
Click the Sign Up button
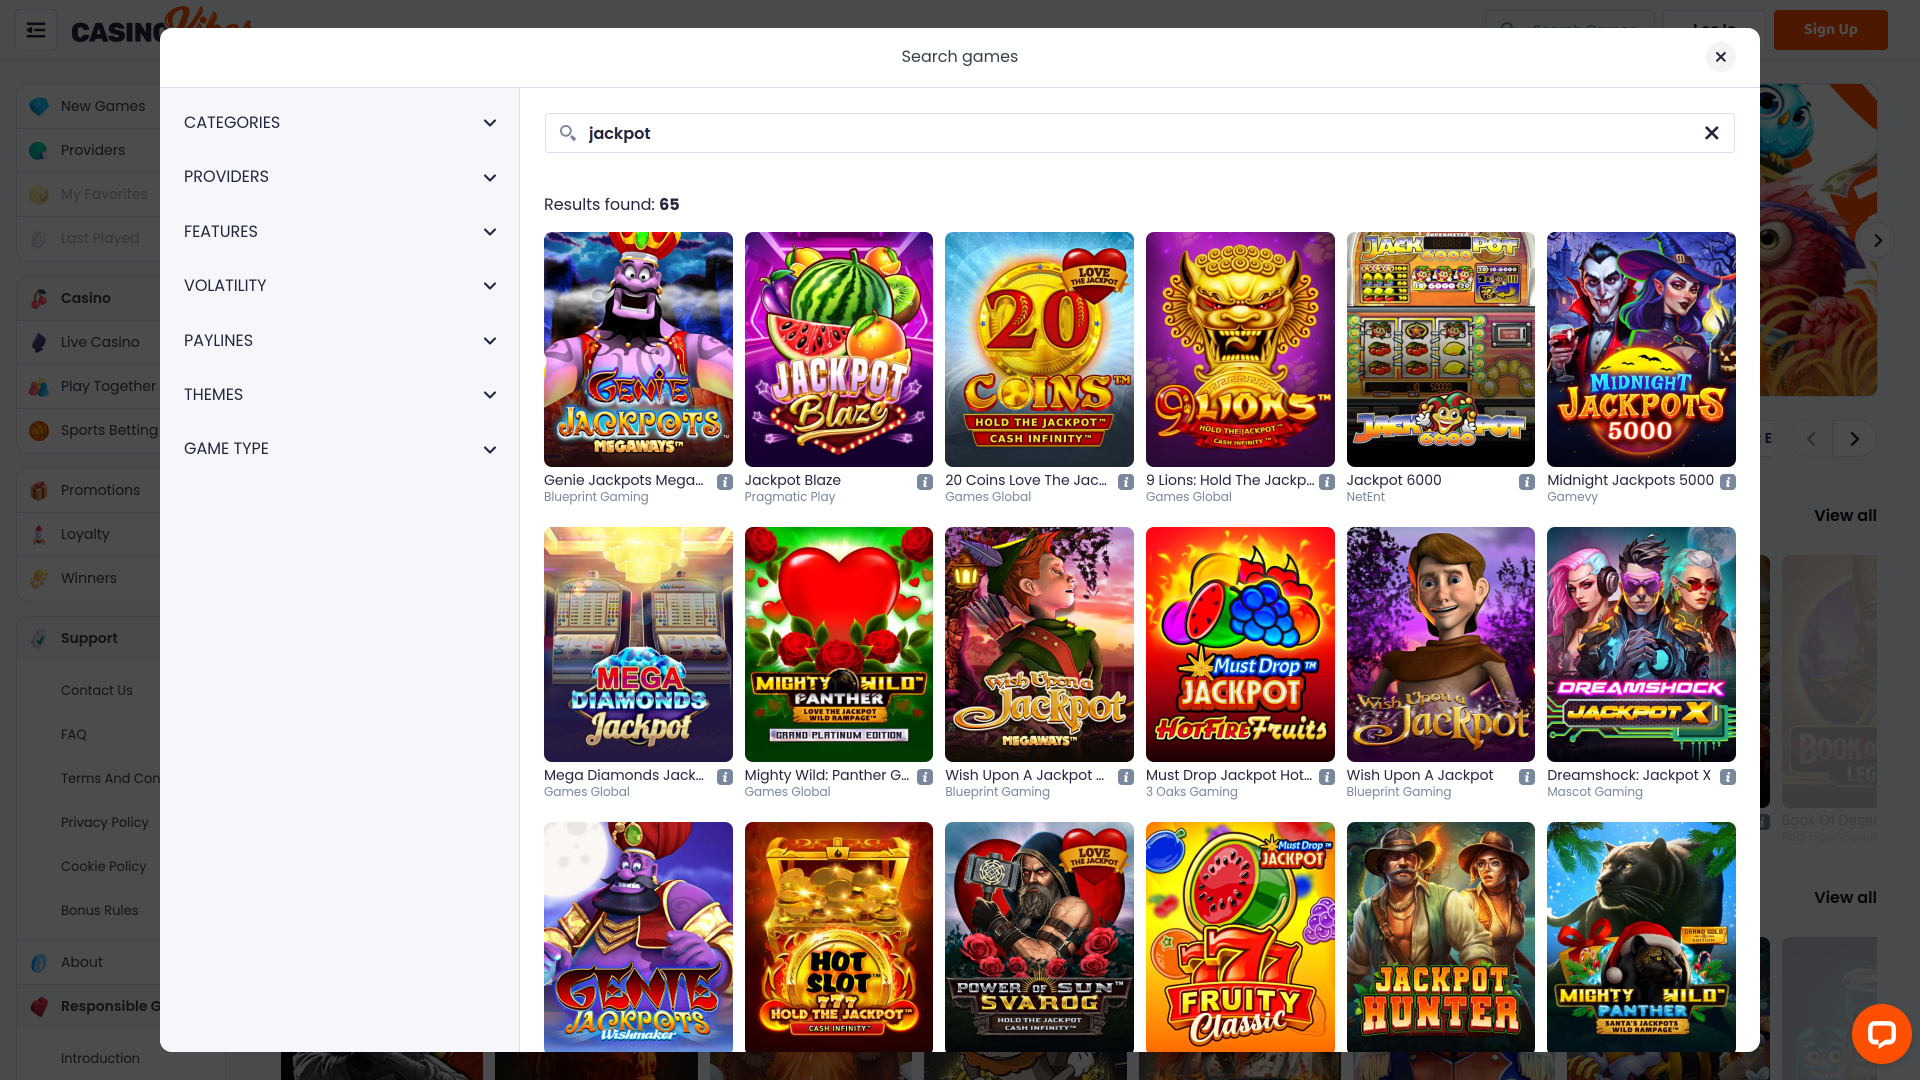tap(1831, 29)
